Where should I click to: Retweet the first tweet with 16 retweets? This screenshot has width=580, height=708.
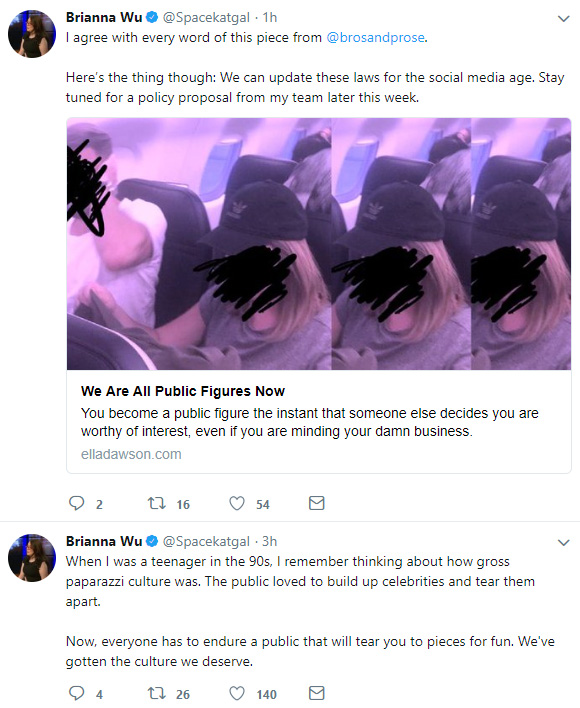point(157,503)
